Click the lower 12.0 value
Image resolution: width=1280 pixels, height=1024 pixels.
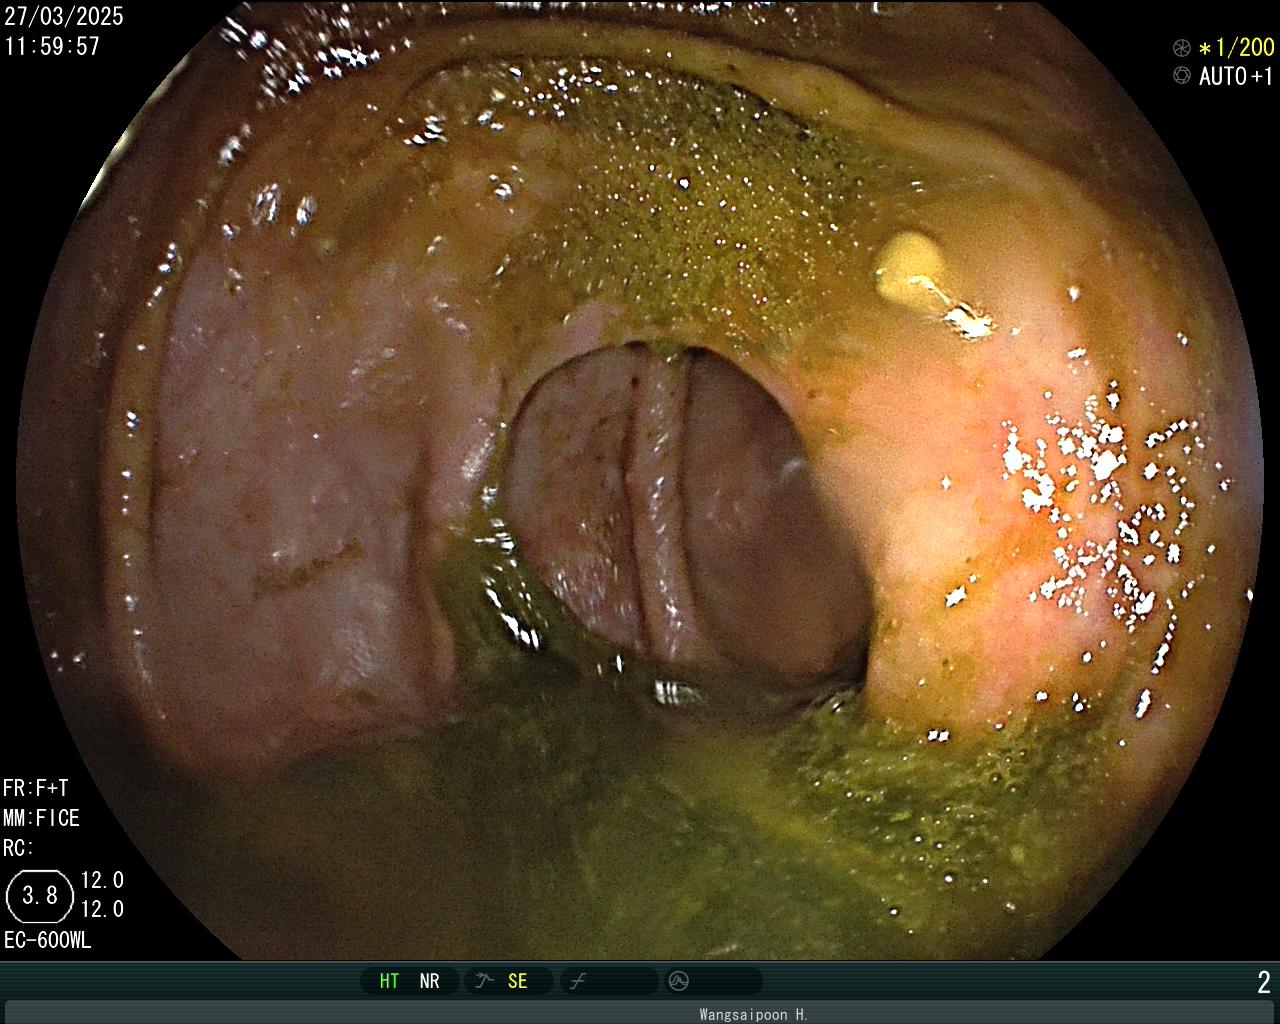coord(102,909)
